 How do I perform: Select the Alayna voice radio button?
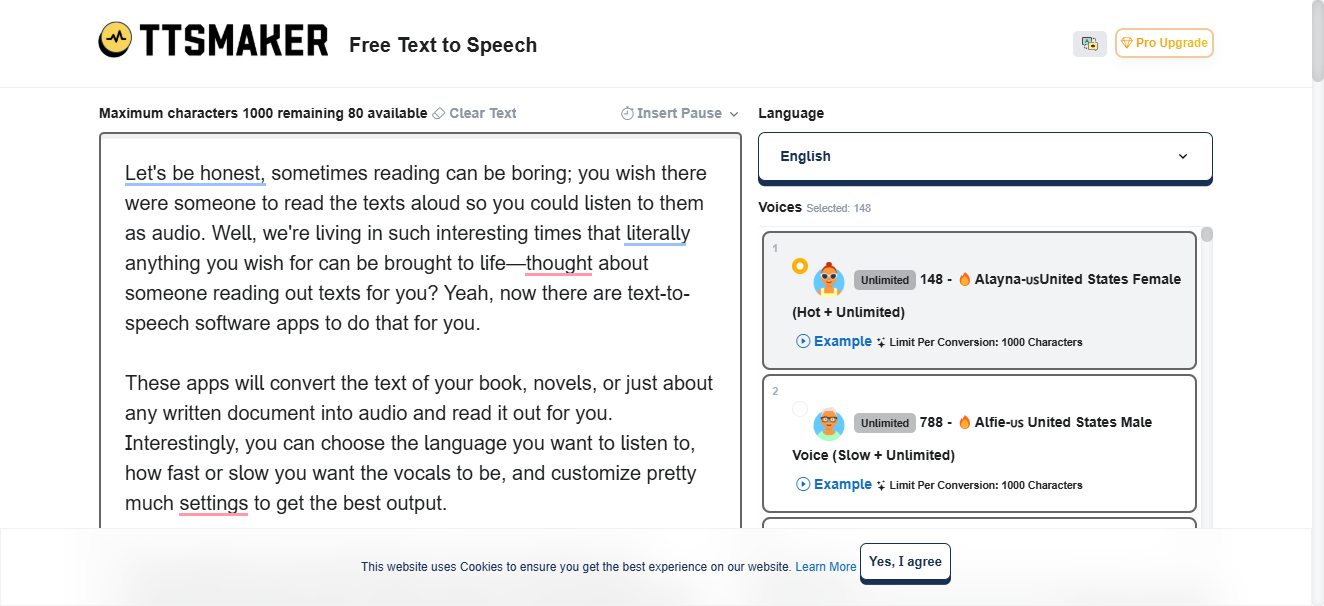click(x=800, y=266)
